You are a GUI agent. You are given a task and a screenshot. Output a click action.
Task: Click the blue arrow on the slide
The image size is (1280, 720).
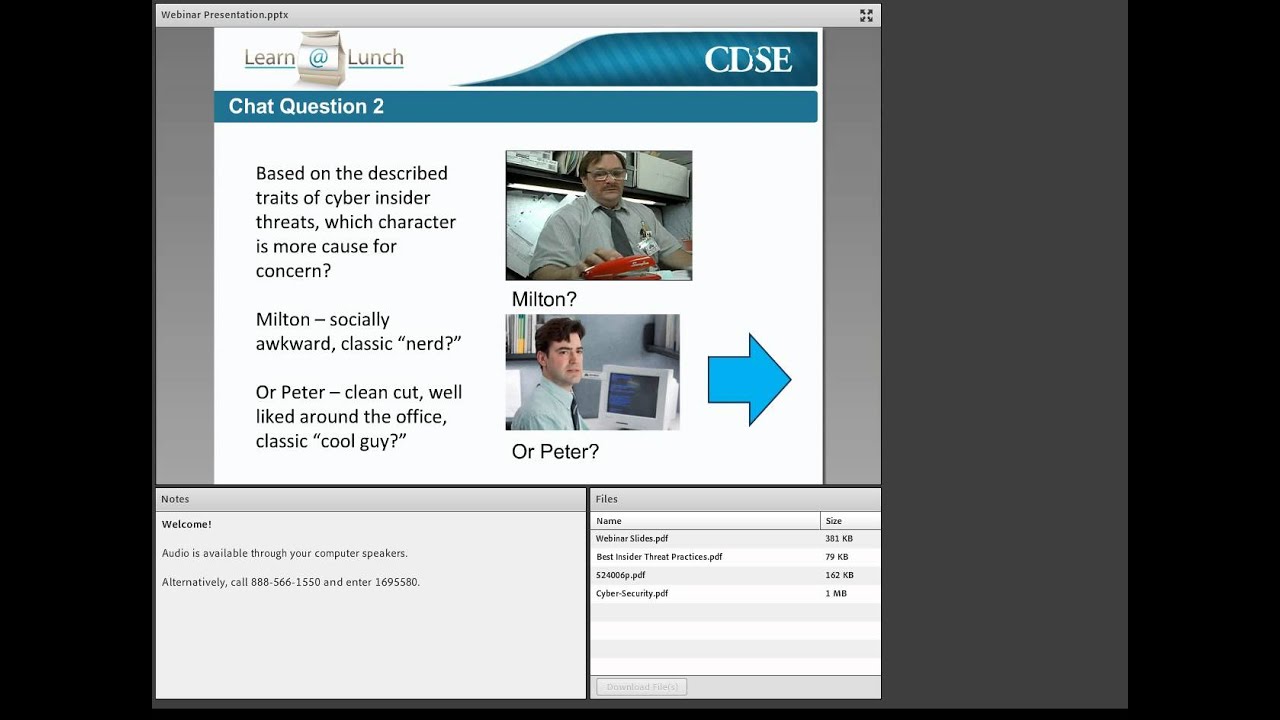[x=749, y=380]
